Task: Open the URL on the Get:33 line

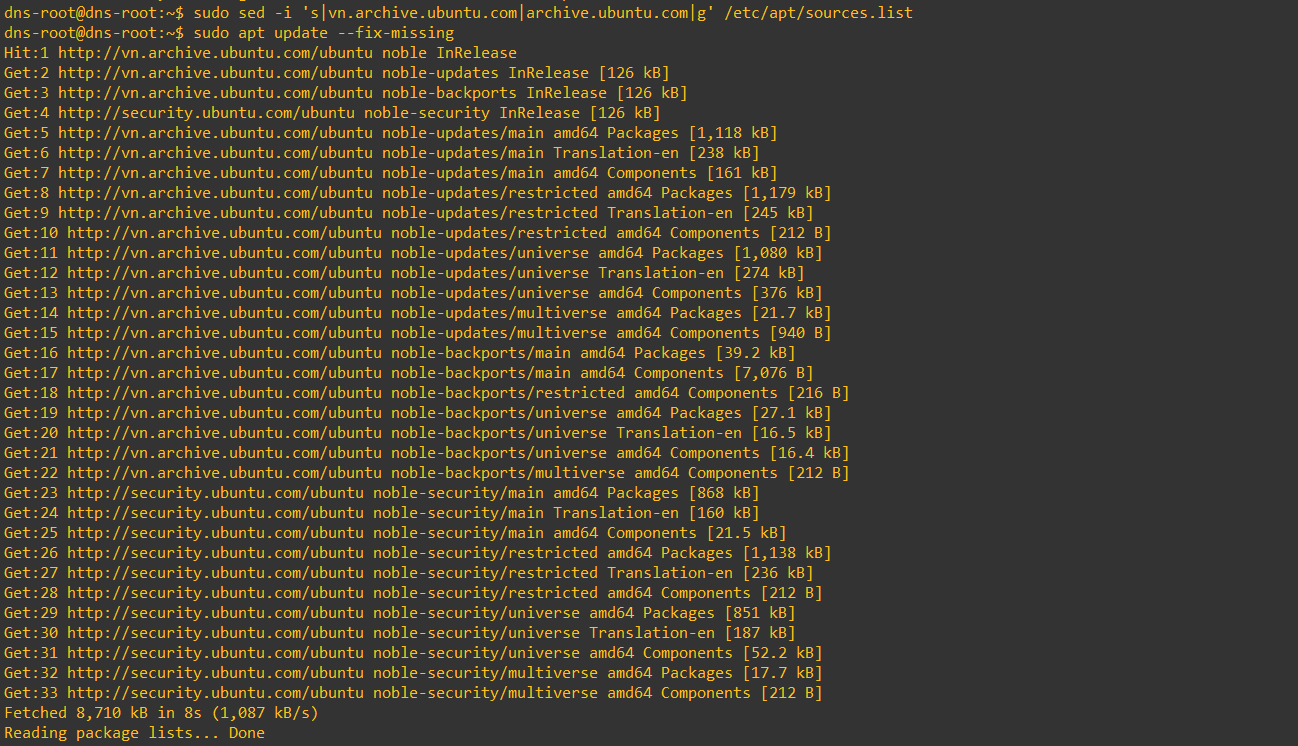Action: [x=215, y=693]
